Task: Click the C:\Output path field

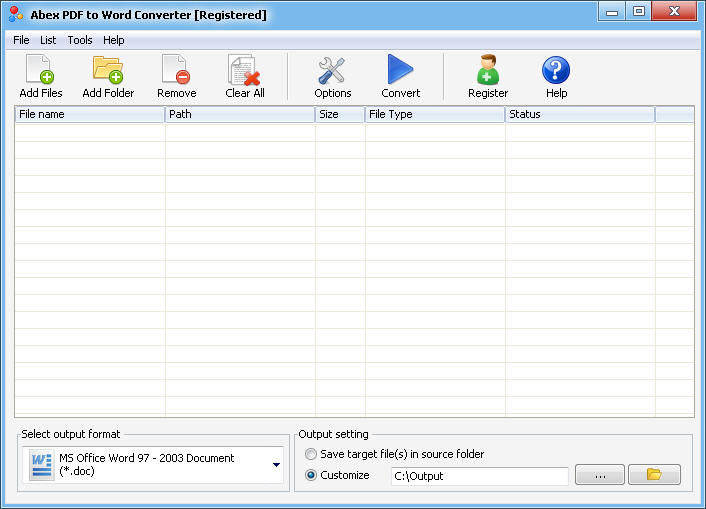Action: point(479,476)
